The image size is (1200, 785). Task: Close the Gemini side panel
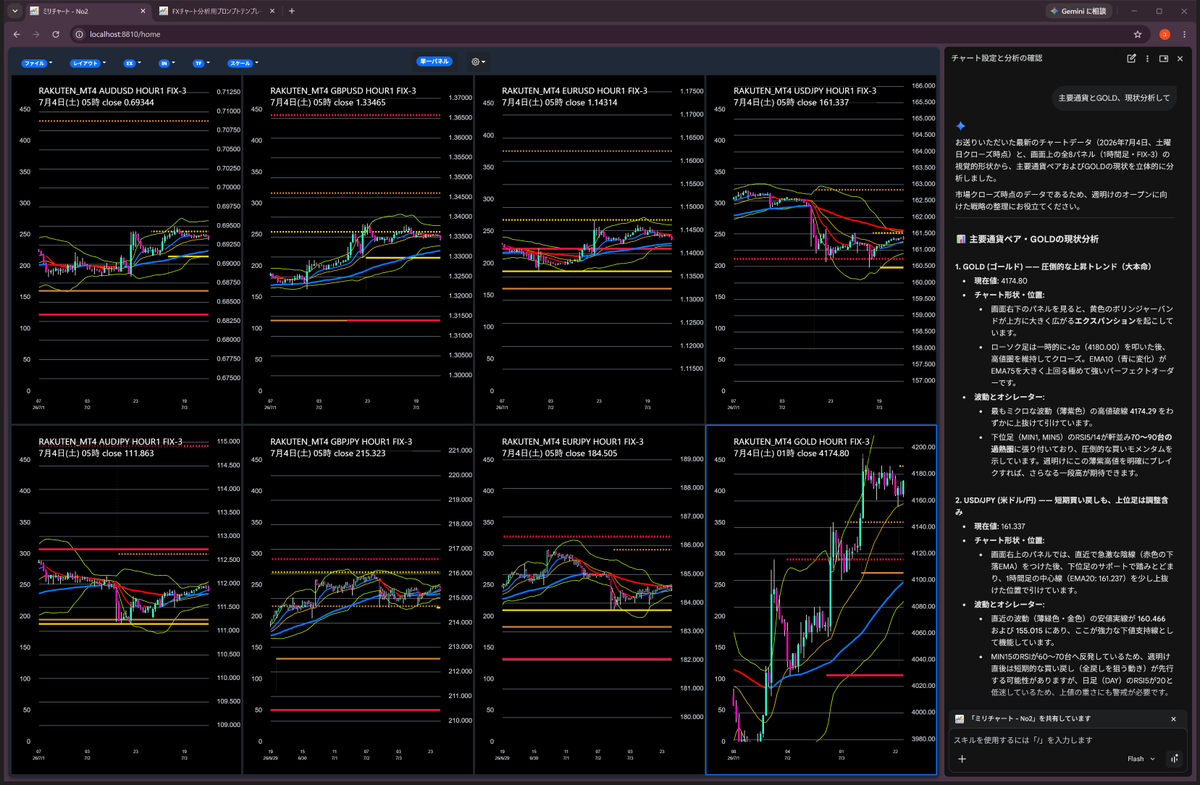[x=1181, y=58]
